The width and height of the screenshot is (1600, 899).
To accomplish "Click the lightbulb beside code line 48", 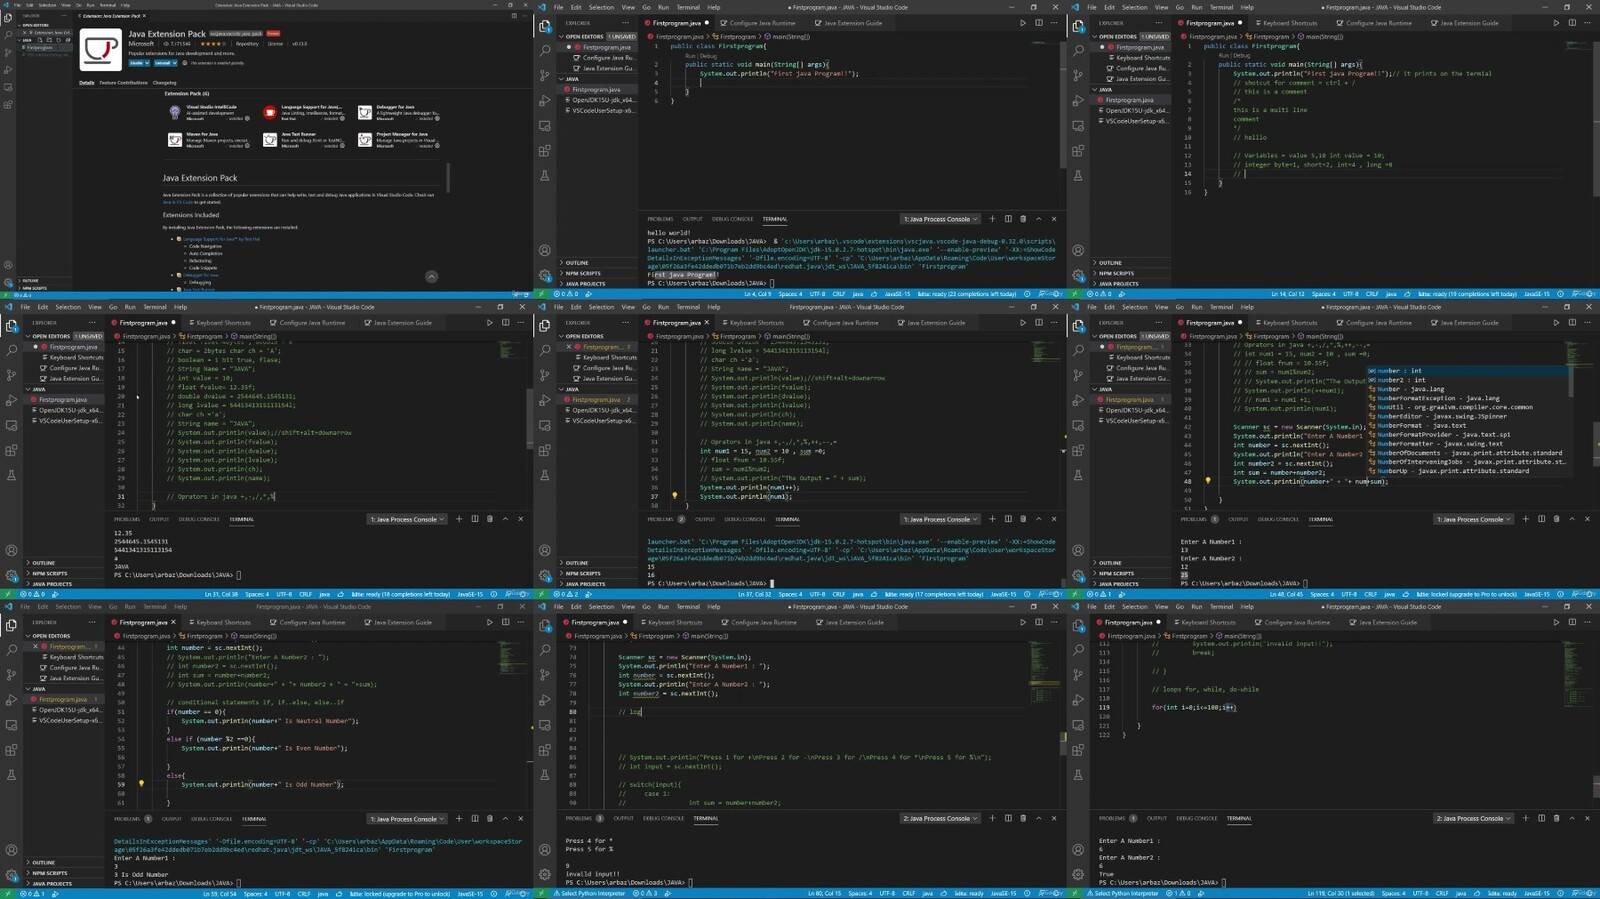I will [x=1208, y=481].
